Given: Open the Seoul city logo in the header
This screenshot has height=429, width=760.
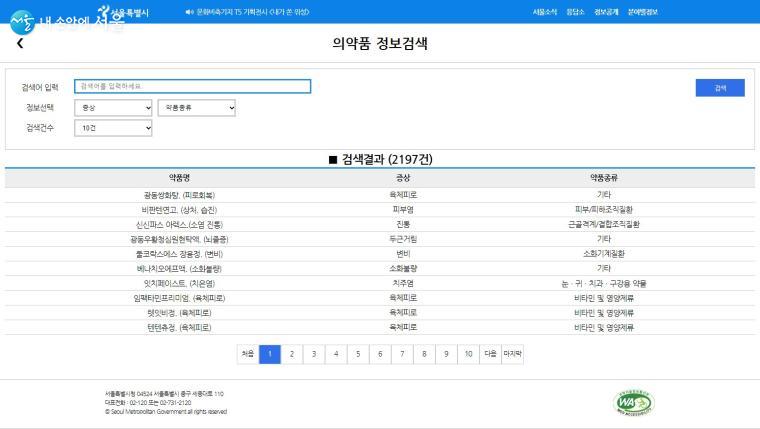Looking at the screenshot, I should (x=123, y=12).
